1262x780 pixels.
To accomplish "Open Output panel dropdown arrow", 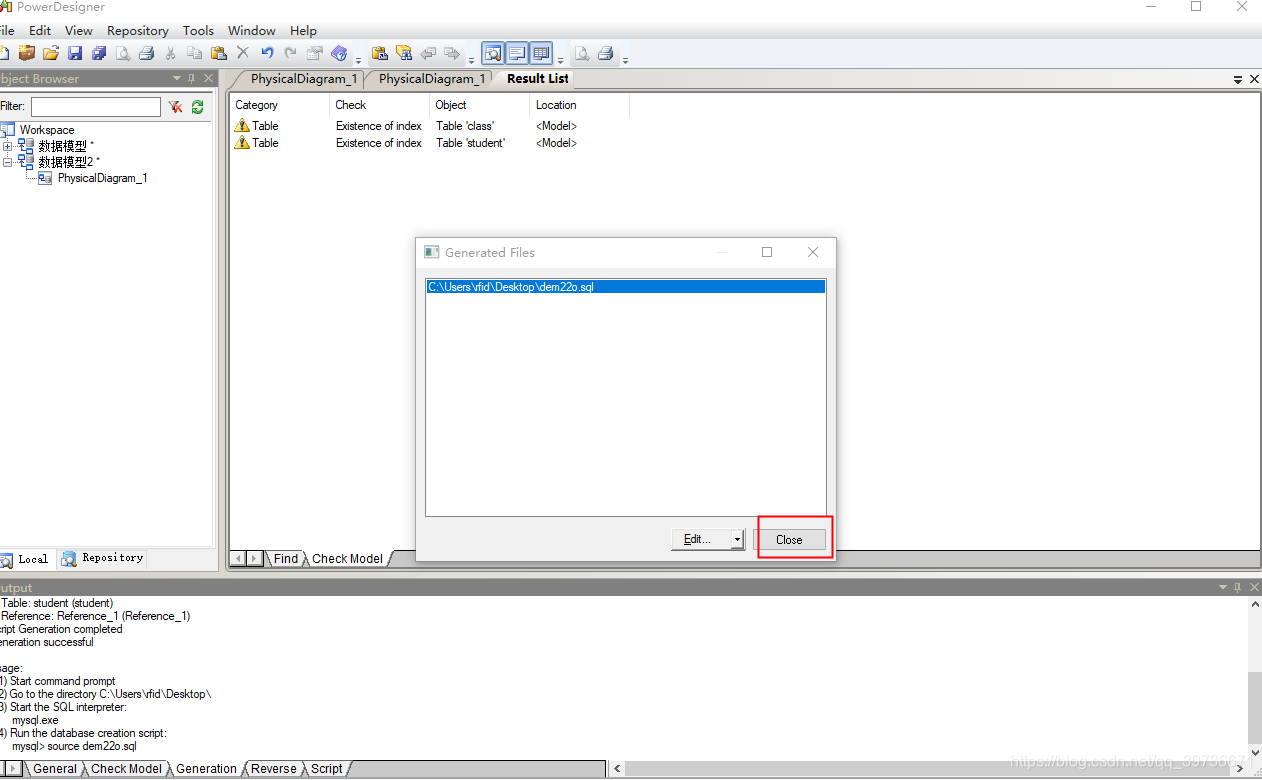I will click(x=1222, y=588).
